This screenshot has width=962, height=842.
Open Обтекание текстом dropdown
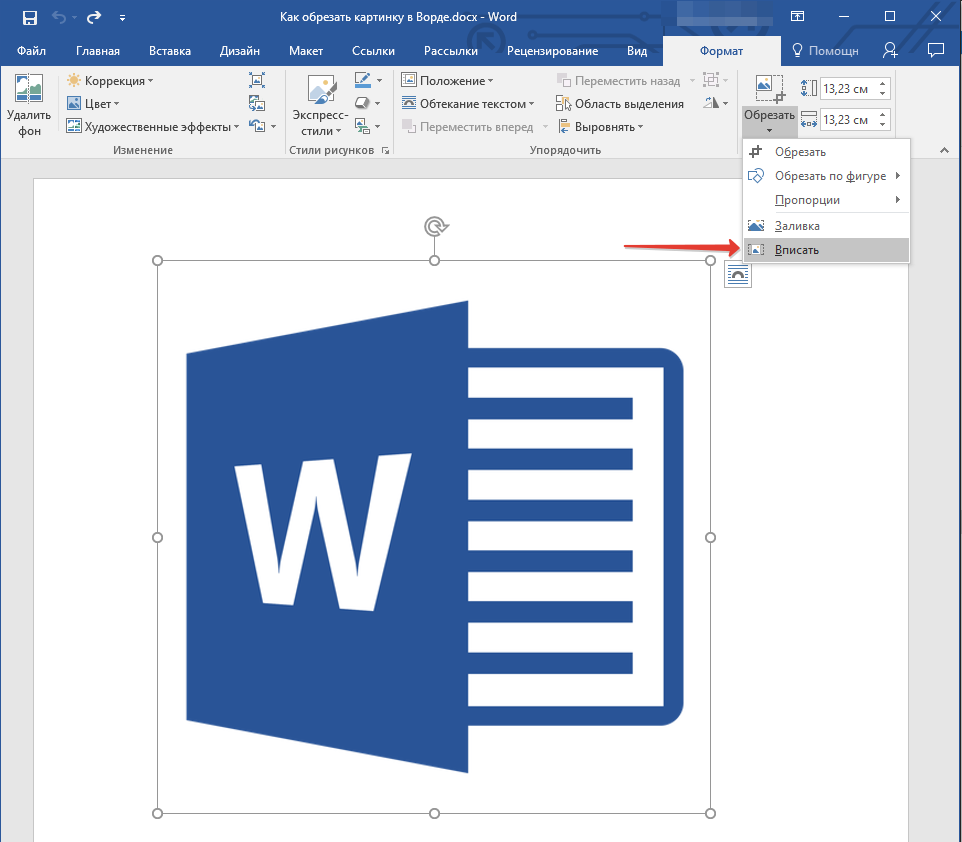click(468, 104)
